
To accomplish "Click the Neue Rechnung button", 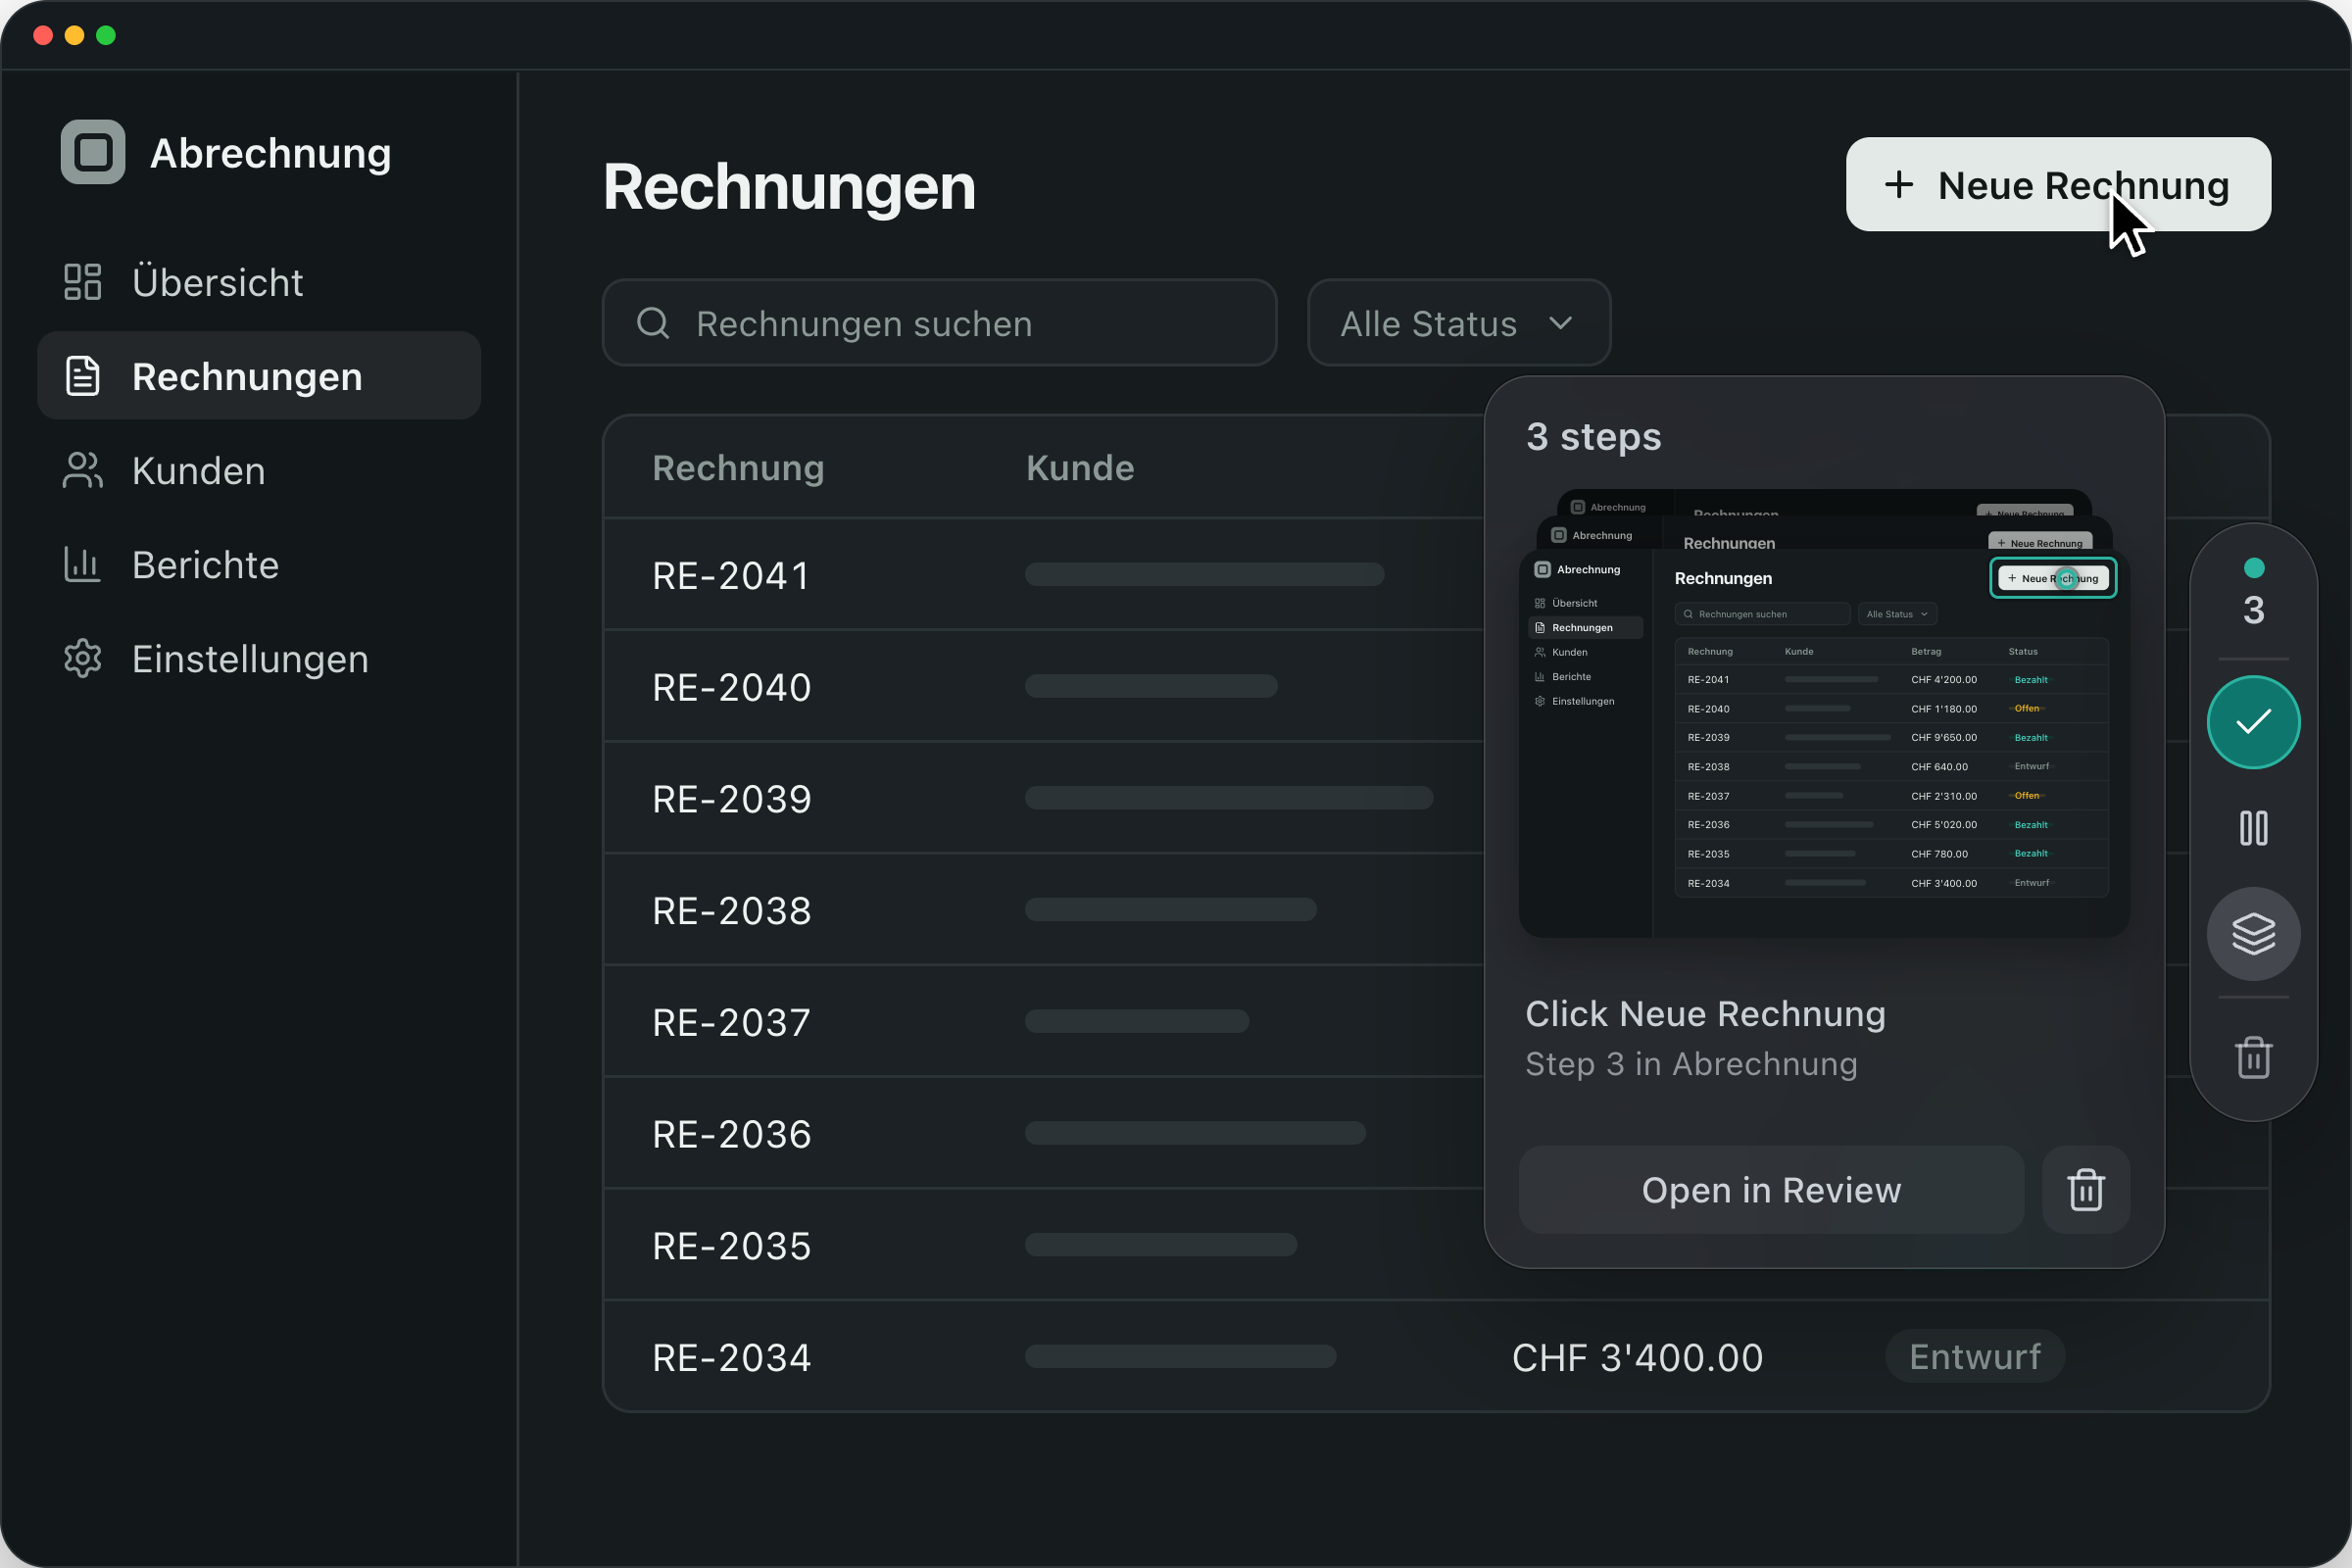I will pos(2058,184).
